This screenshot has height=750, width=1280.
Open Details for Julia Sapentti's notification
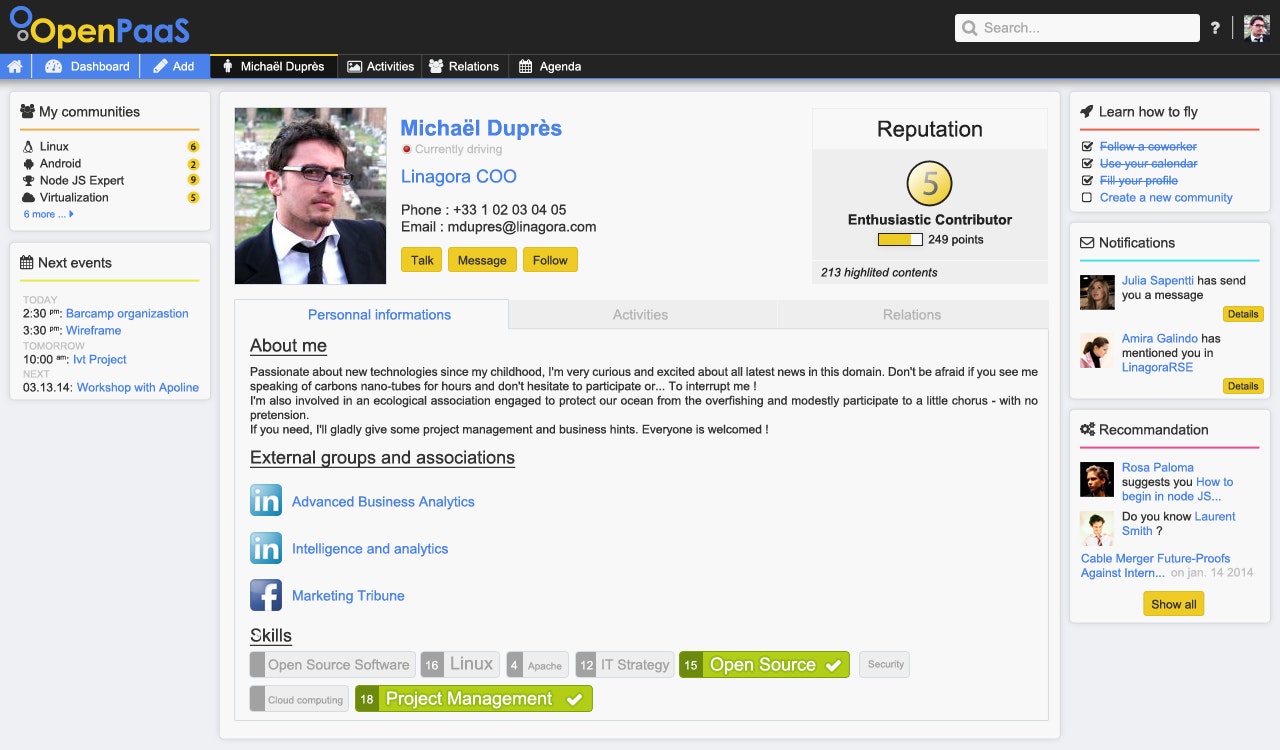point(1243,314)
